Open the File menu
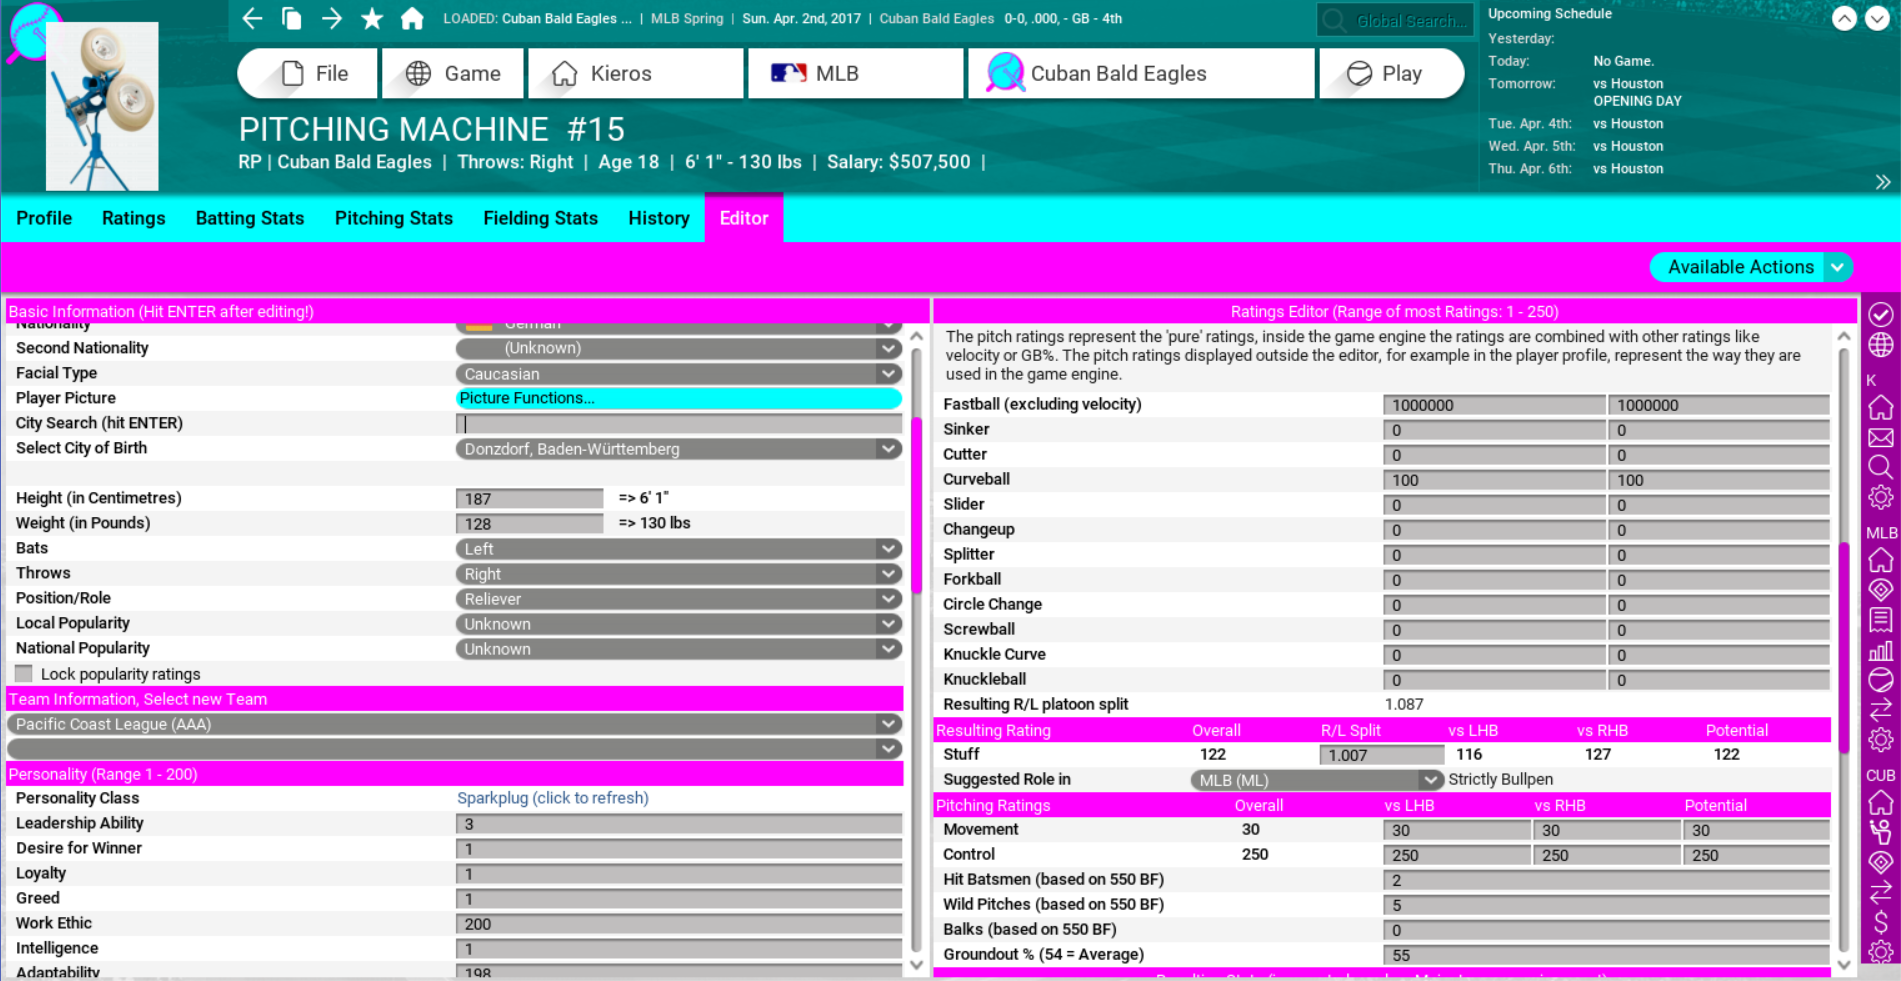 coord(308,73)
